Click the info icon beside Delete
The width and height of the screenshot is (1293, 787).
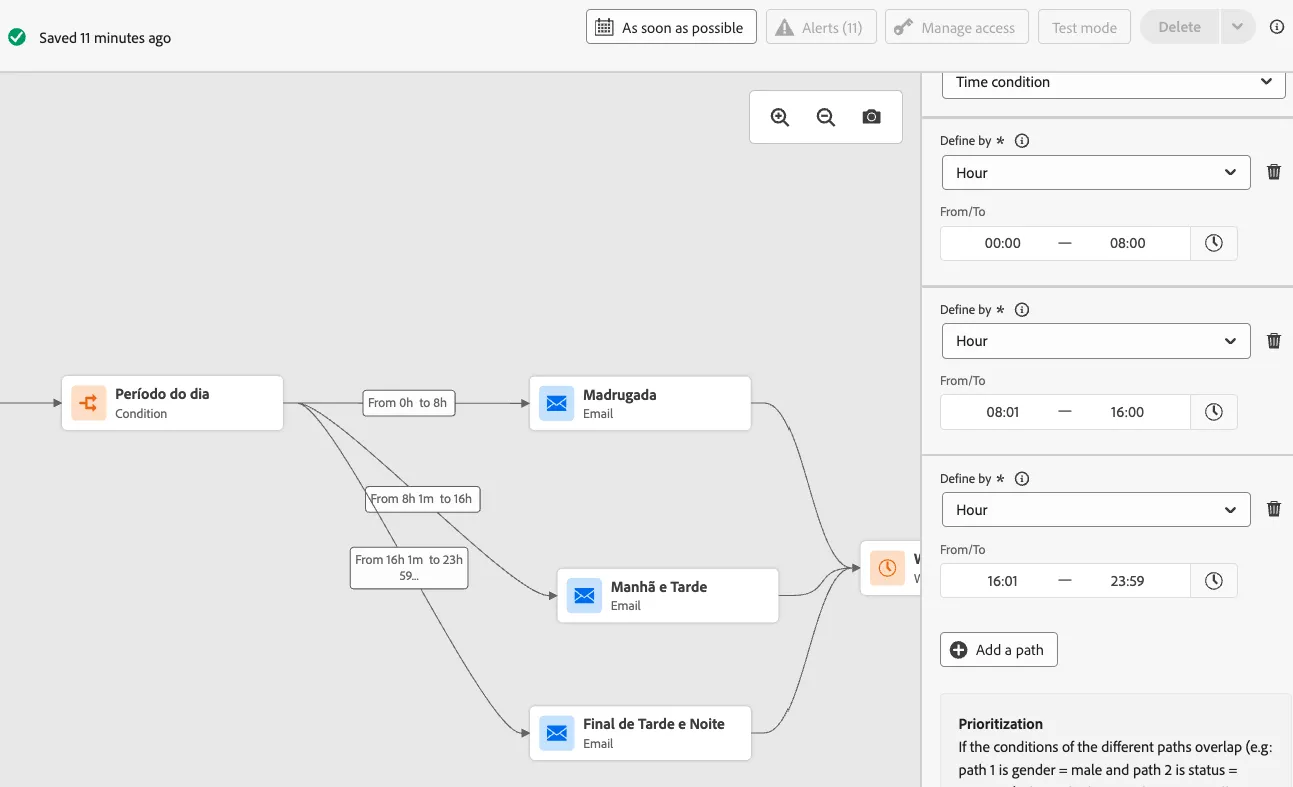click(x=1276, y=27)
